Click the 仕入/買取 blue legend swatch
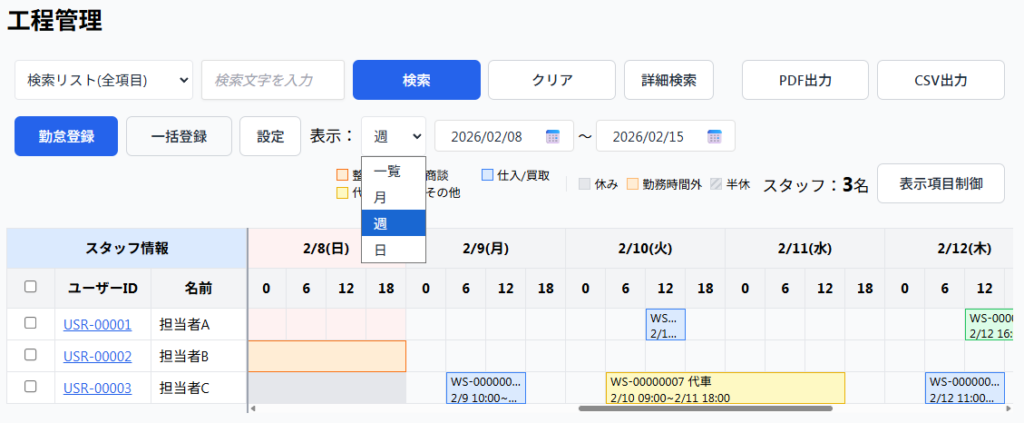This screenshot has height=423, width=1024. 487,175
